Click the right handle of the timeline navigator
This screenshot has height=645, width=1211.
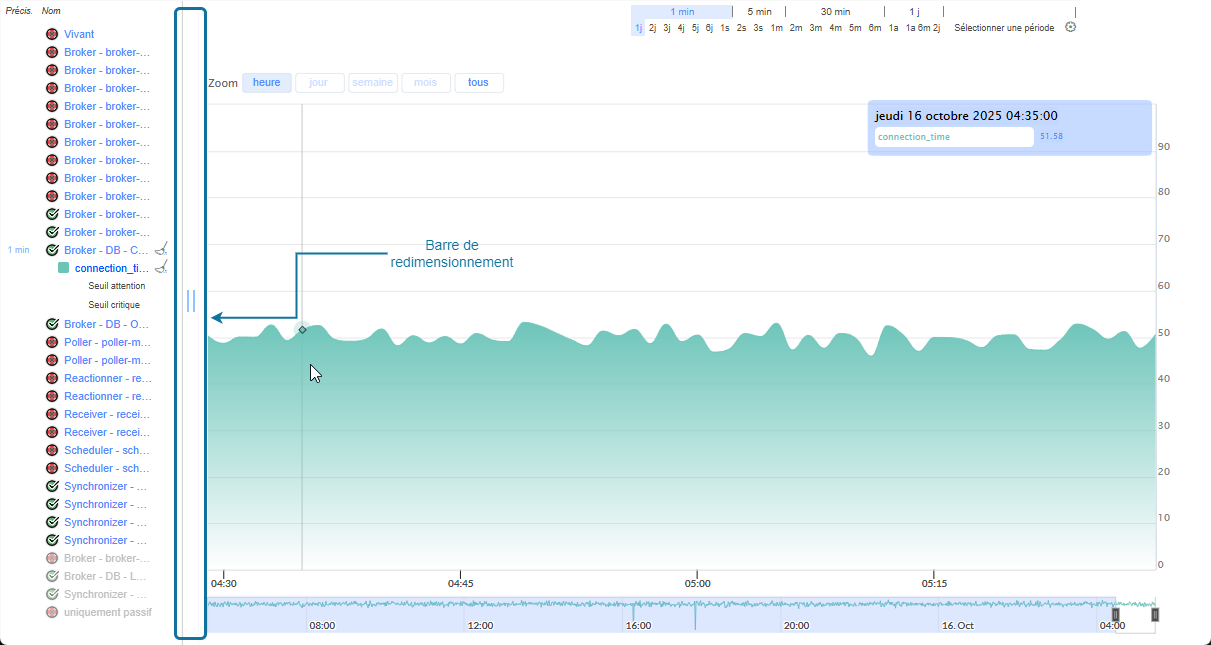[1155, 614]
